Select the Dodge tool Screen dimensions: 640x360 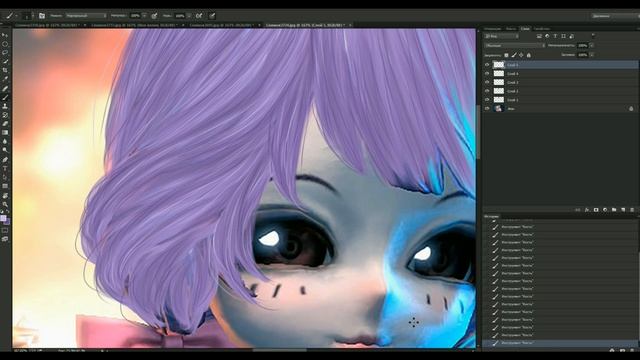(x=5, y=150)
